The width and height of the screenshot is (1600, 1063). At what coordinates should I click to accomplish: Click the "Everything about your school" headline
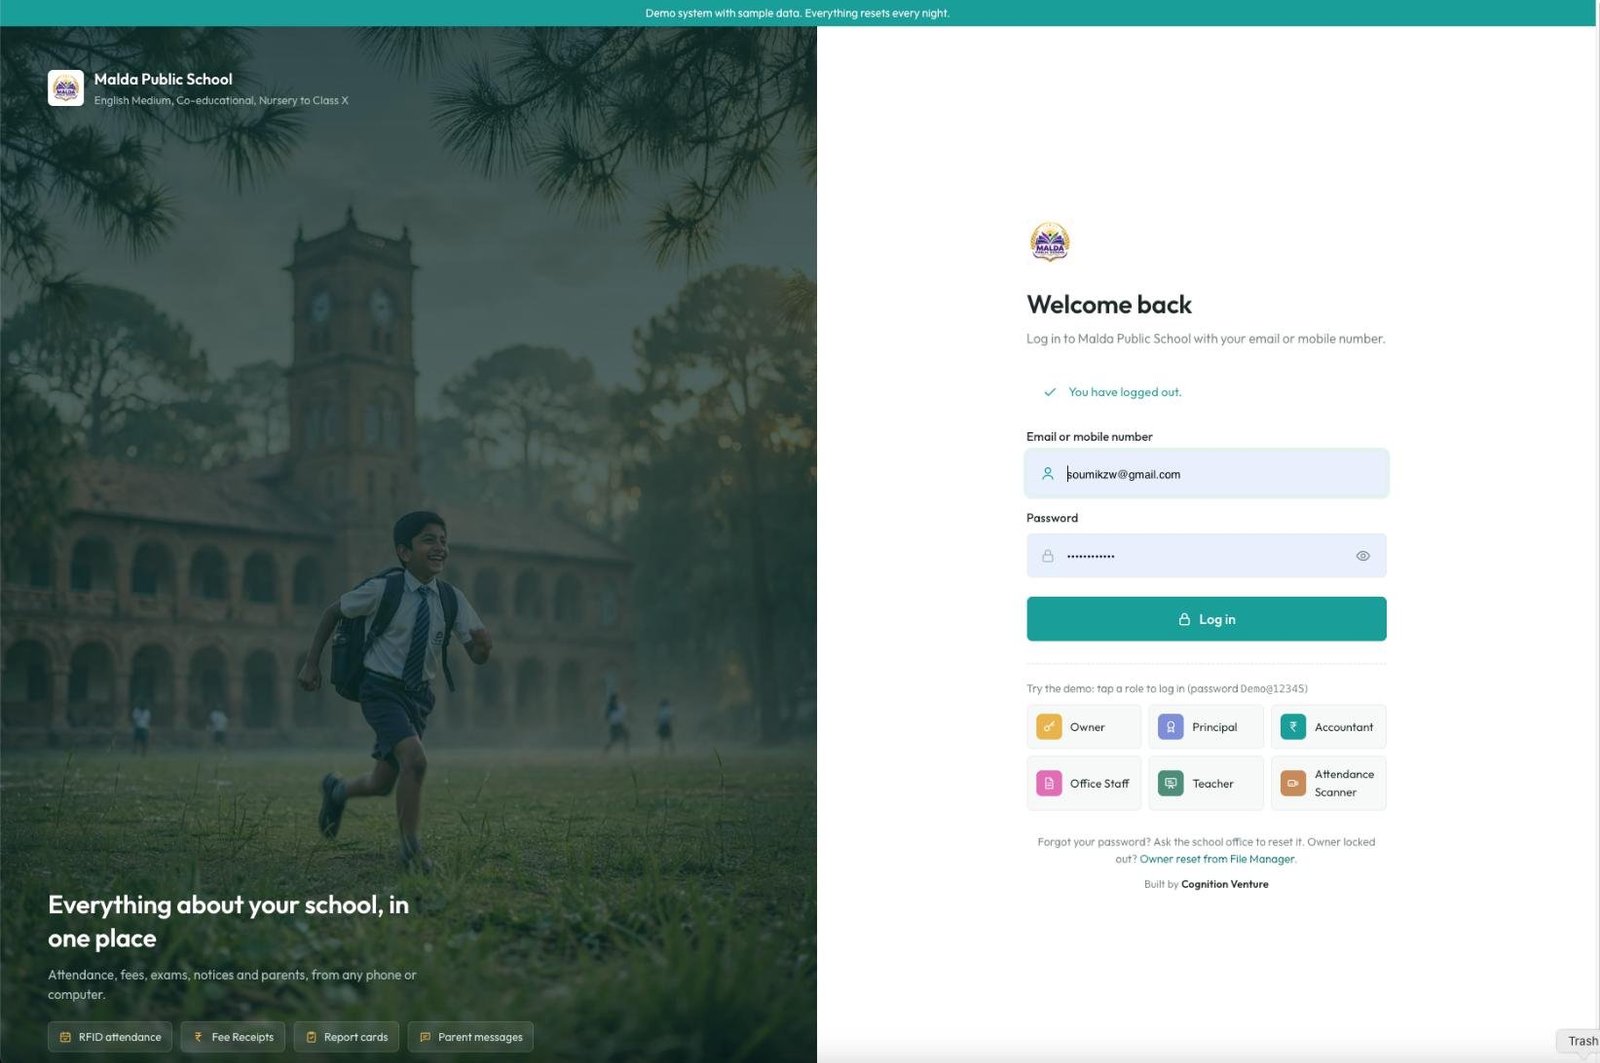228,921
